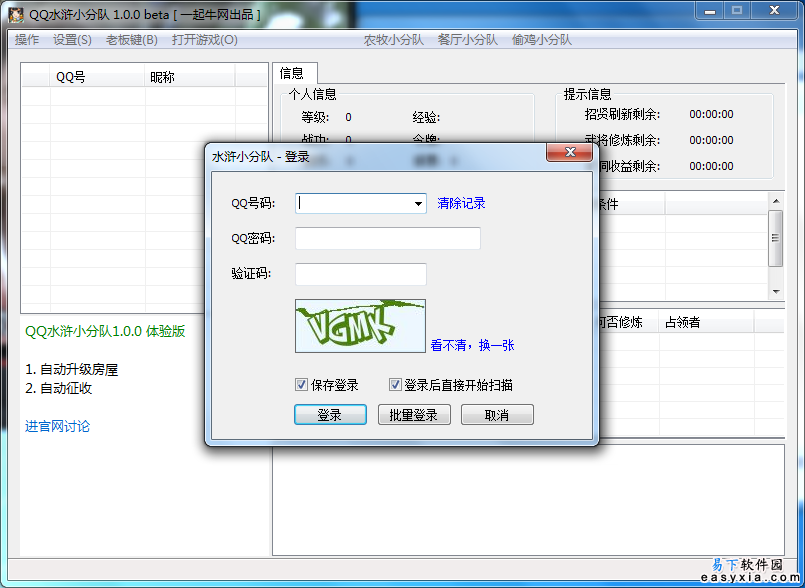Select the 偷鸡小分队 menu item
The width and height of the screenshot is (805, 588).
[542, 40]
